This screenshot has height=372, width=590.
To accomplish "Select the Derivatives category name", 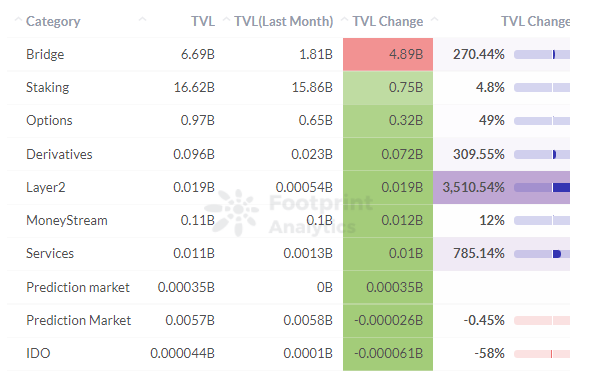I will click(x=59, y=154).
